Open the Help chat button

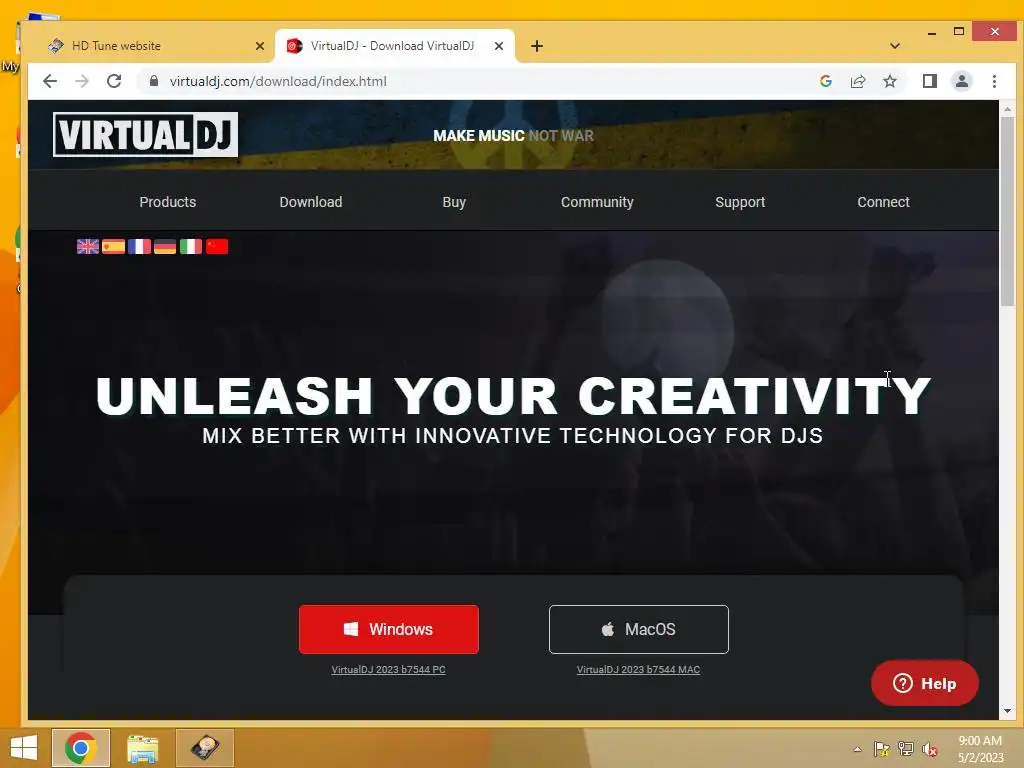(925, 683)
